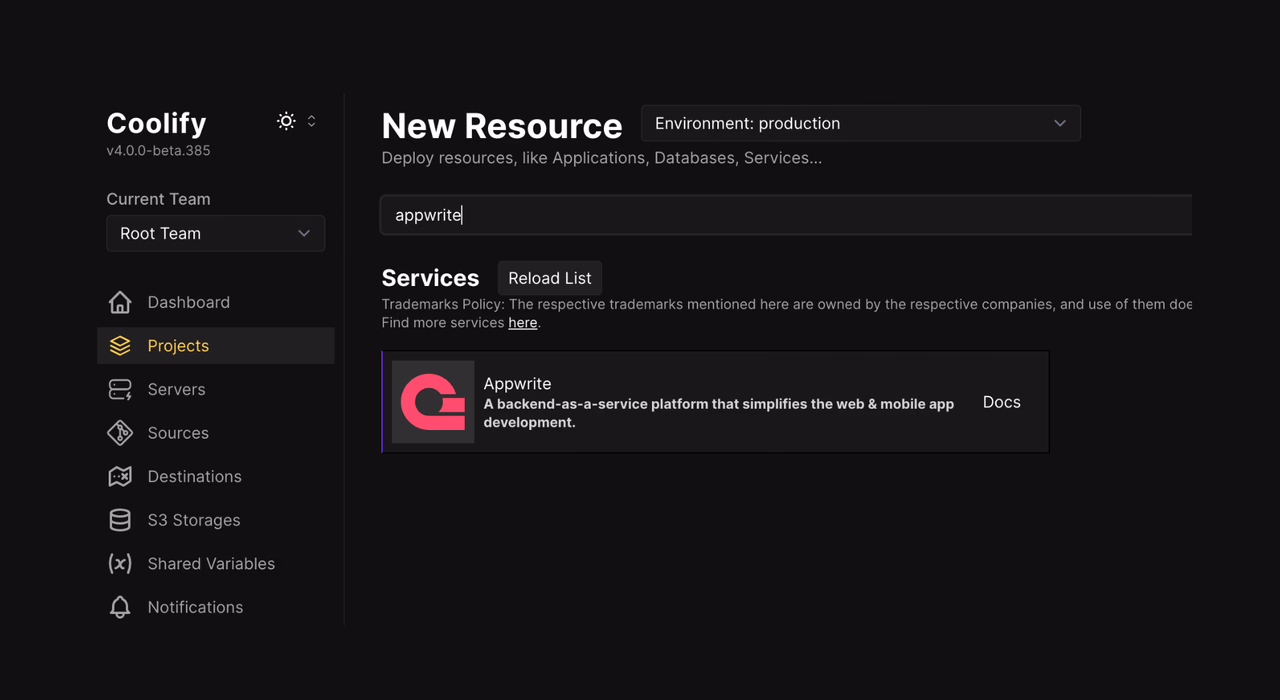This screenshot has width=1280, height=700.
Task: Open Notifications menu label
Action: [x=195, y=607]
